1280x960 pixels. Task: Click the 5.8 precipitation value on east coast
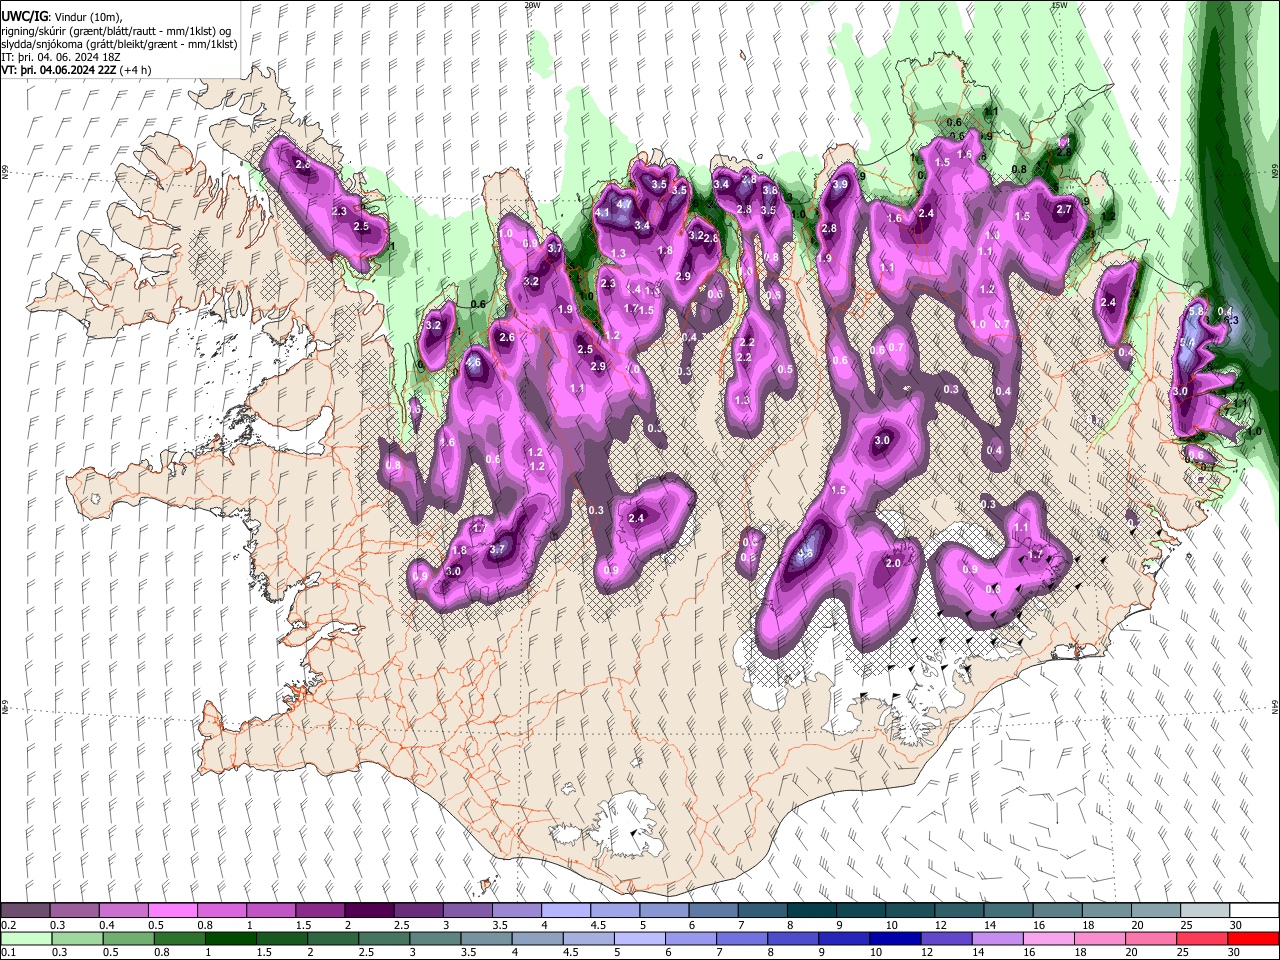[1196, 312]
